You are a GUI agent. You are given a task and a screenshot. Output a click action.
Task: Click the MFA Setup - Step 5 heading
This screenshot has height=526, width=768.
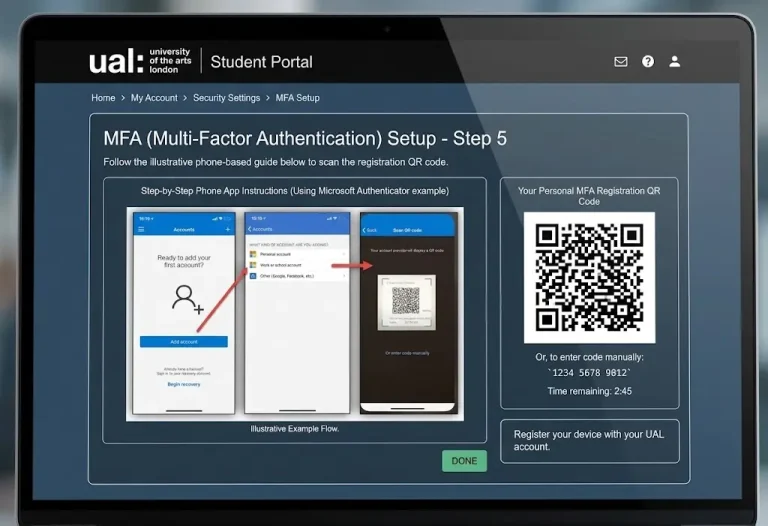tap(305, 139)
